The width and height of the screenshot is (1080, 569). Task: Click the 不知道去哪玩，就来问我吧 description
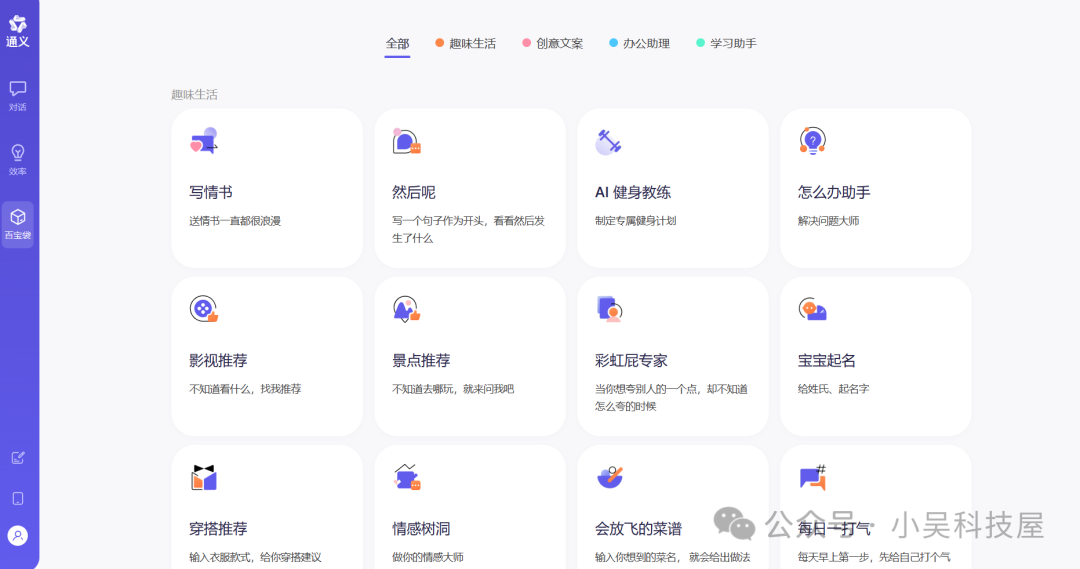(453, 389)
